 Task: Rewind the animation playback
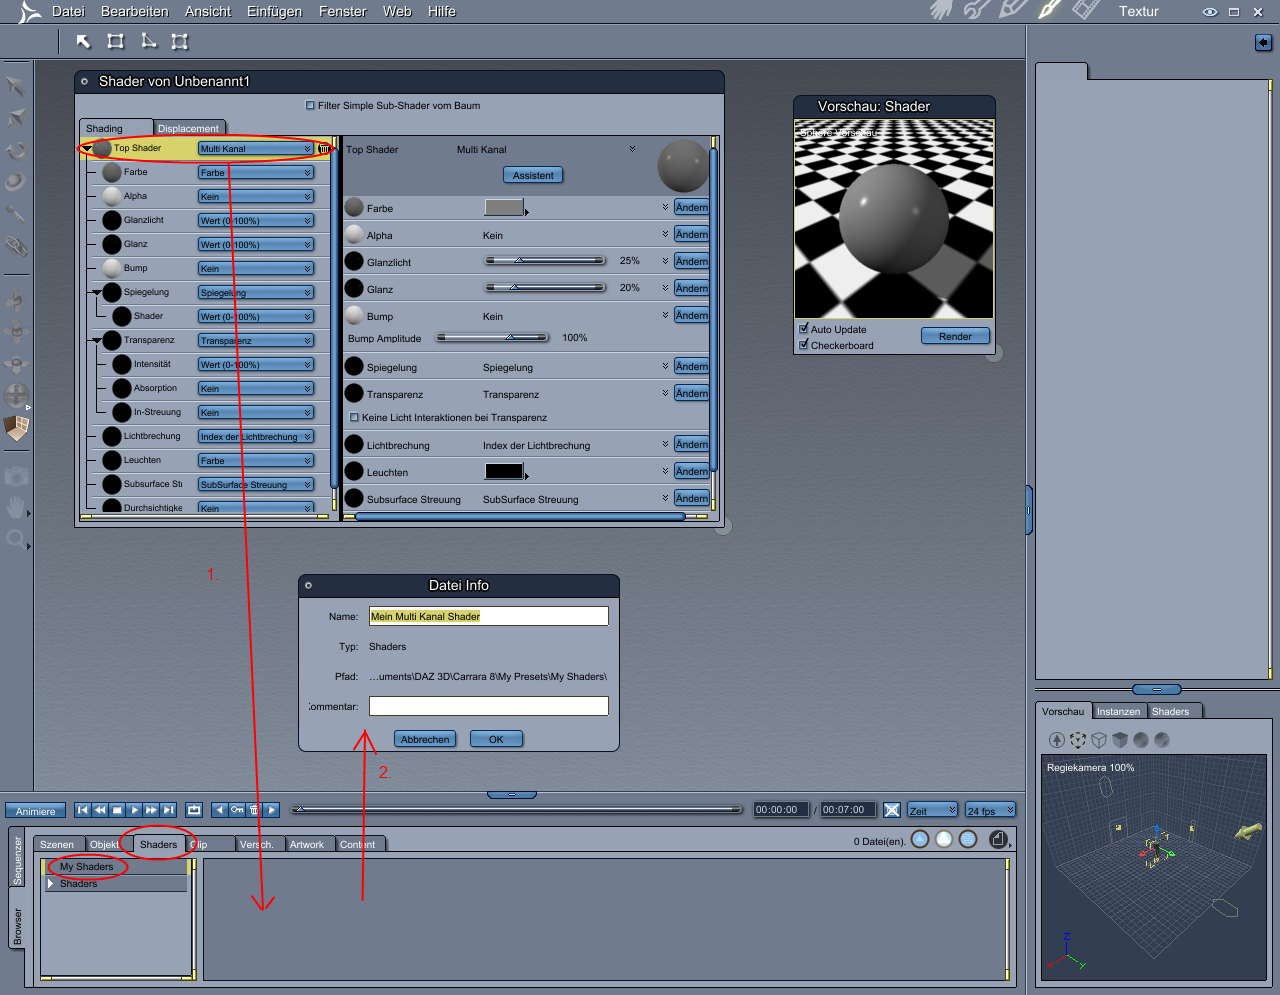tap(100, 810)
